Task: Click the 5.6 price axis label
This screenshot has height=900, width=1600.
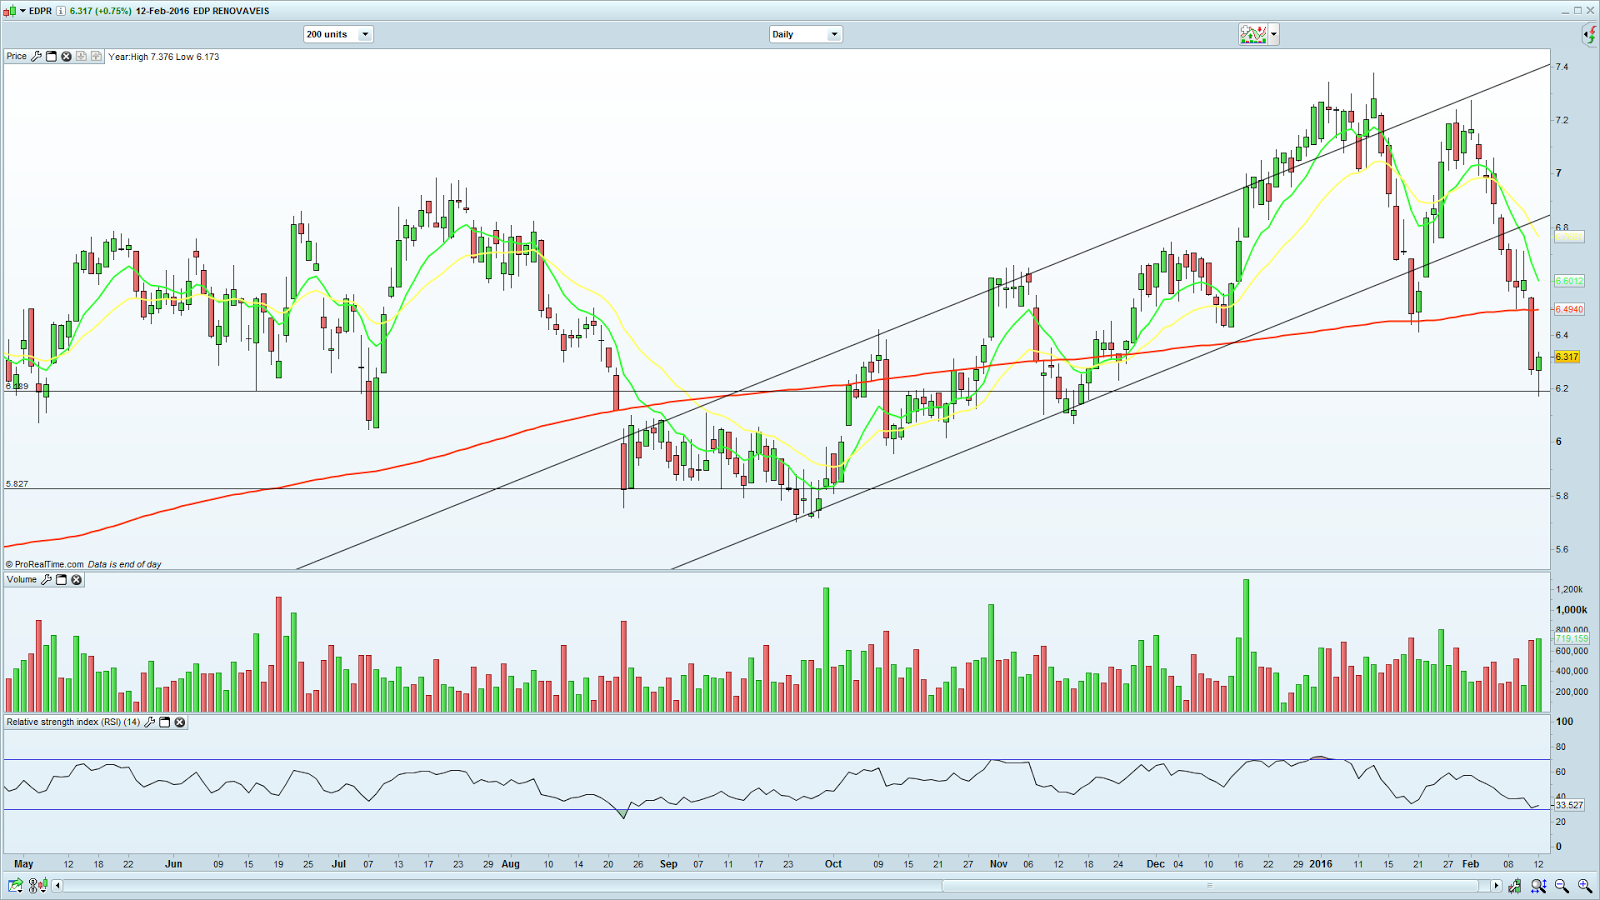Action: [1562, 550]
